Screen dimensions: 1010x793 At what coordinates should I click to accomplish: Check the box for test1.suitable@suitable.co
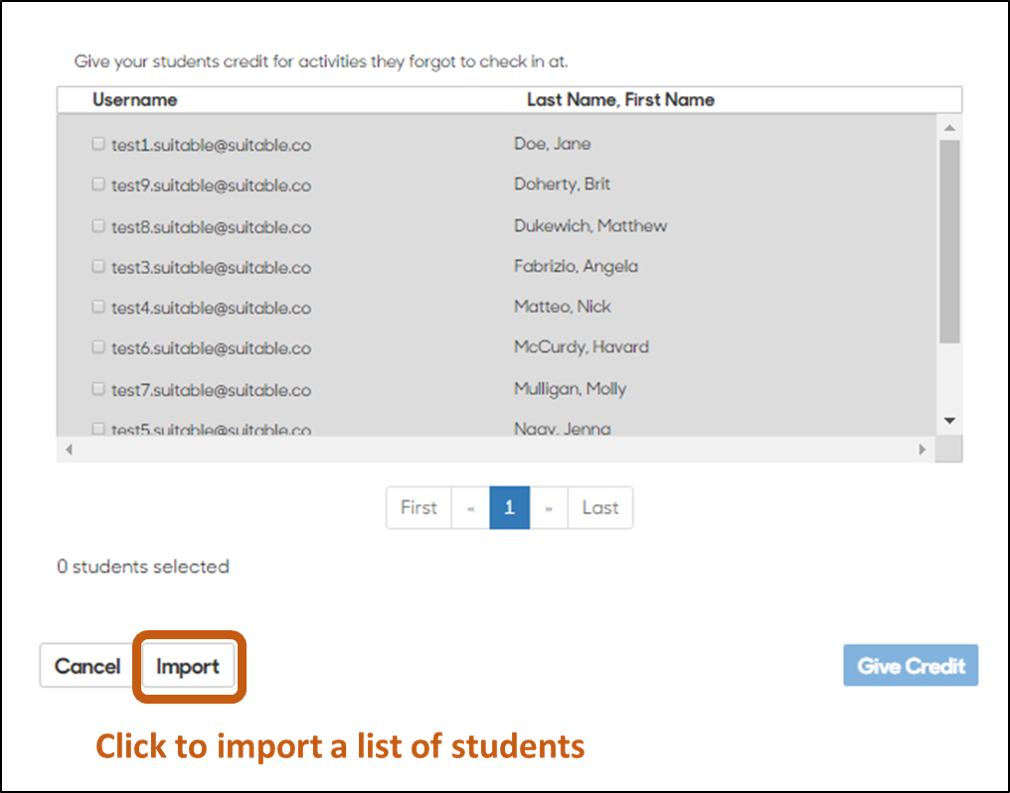[98, 144]
